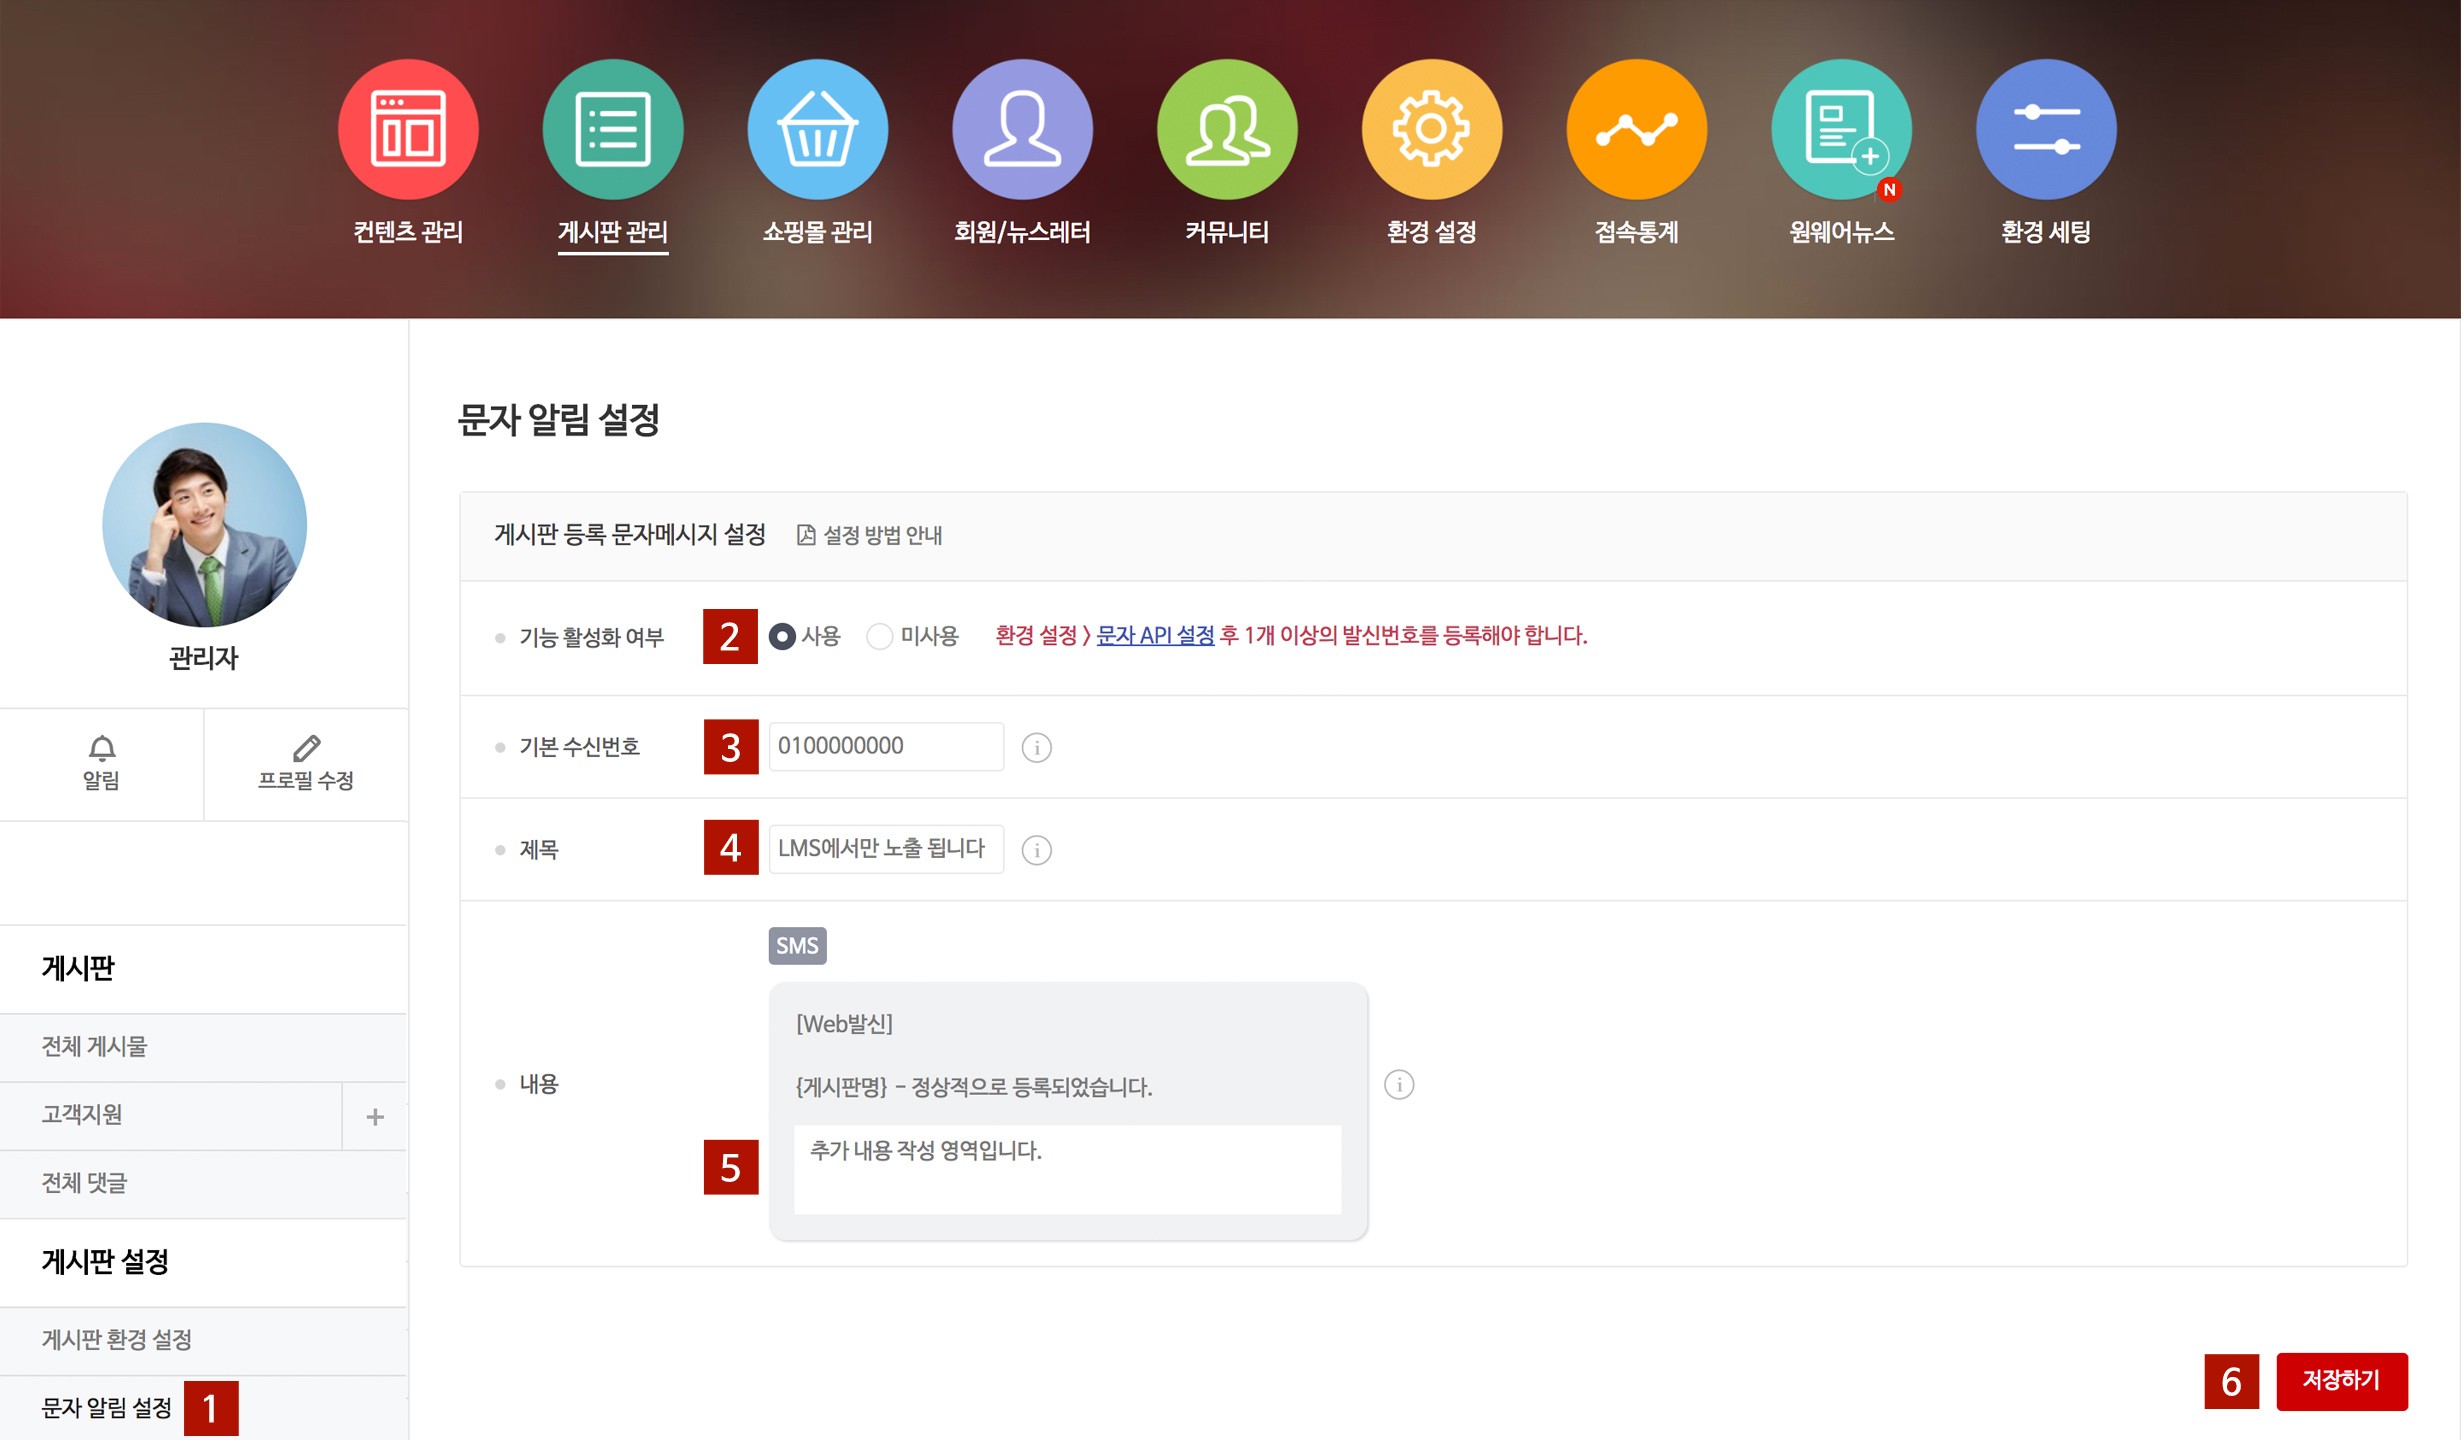Open 환경 설정 gear icon
Screen dimensions: 2463x1440
tap(1431, 129)
